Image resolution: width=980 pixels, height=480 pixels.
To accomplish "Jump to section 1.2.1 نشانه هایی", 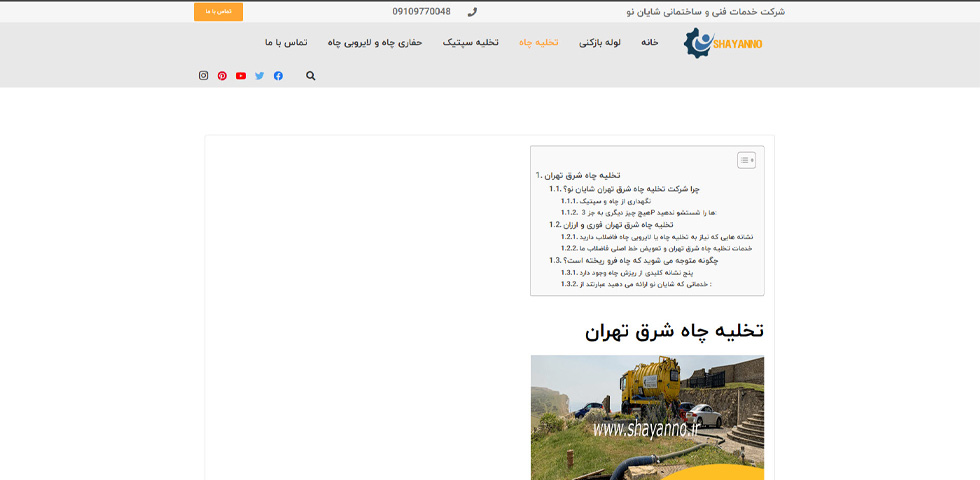I will pyautogui.click(x=657, y=237).
